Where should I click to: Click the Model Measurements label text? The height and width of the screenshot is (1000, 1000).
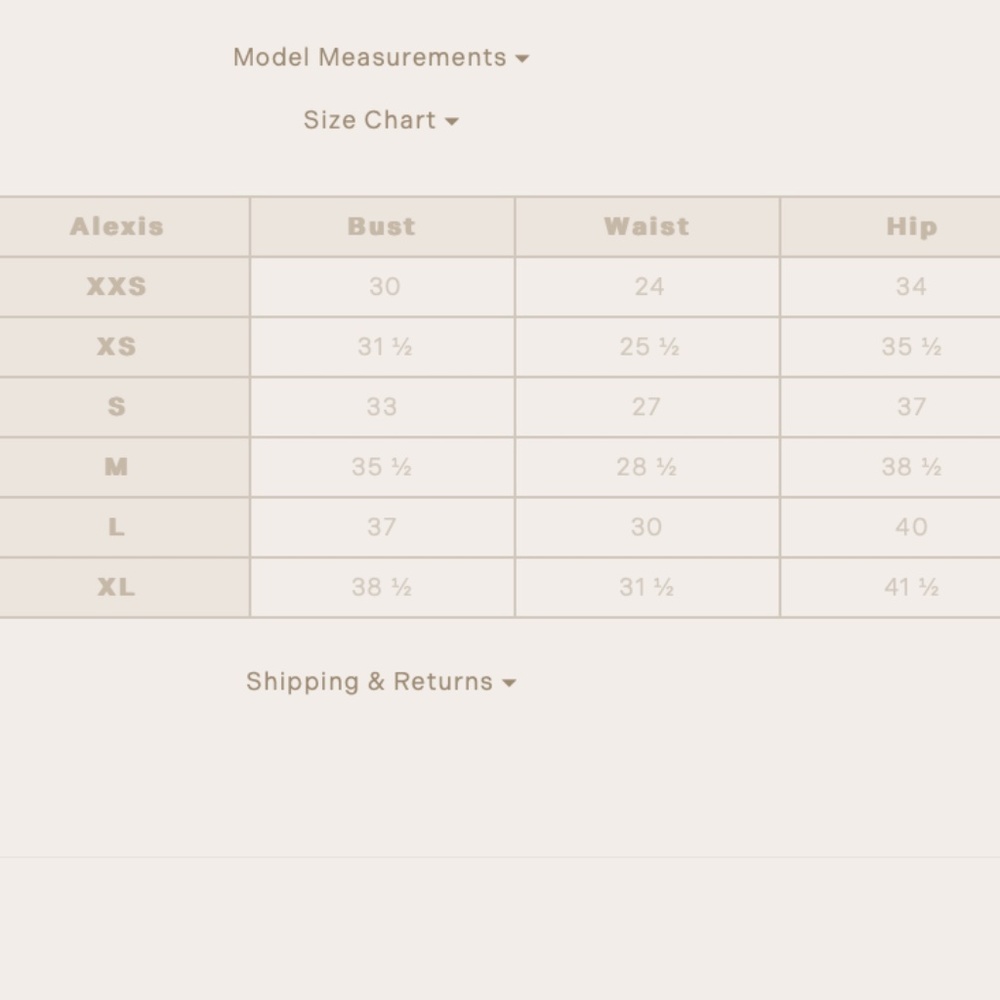point(369,58)
